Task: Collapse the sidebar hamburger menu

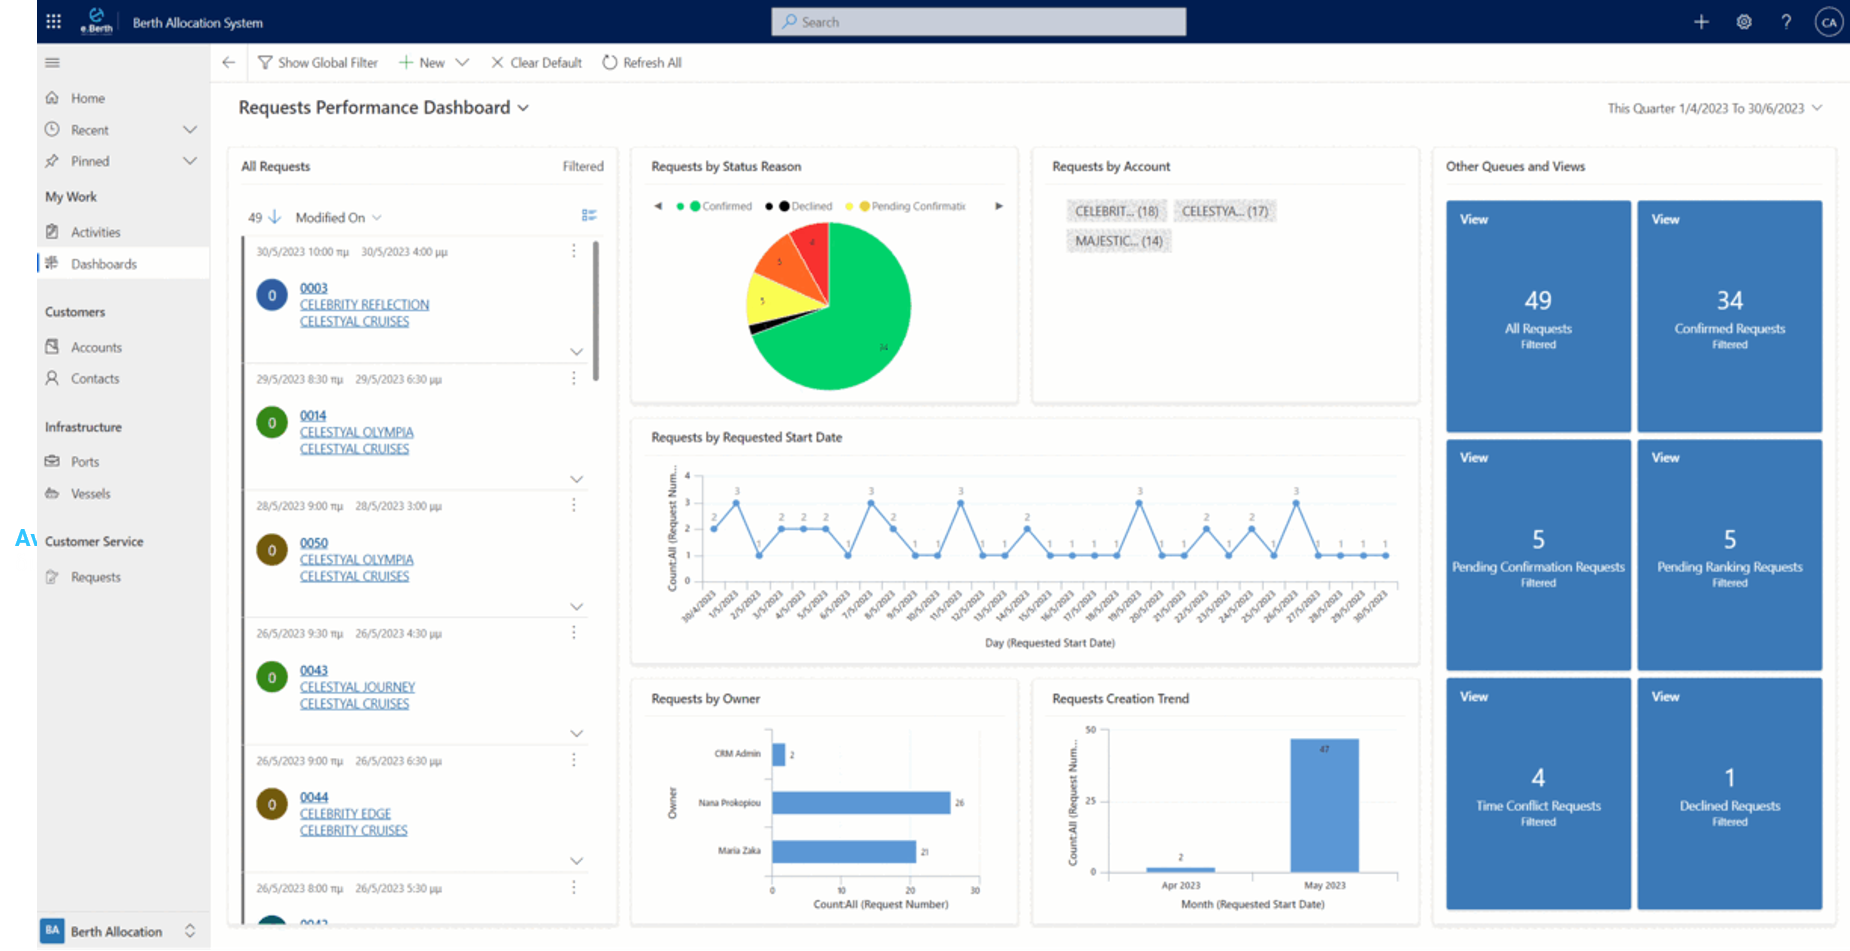Action: point(52,62)
